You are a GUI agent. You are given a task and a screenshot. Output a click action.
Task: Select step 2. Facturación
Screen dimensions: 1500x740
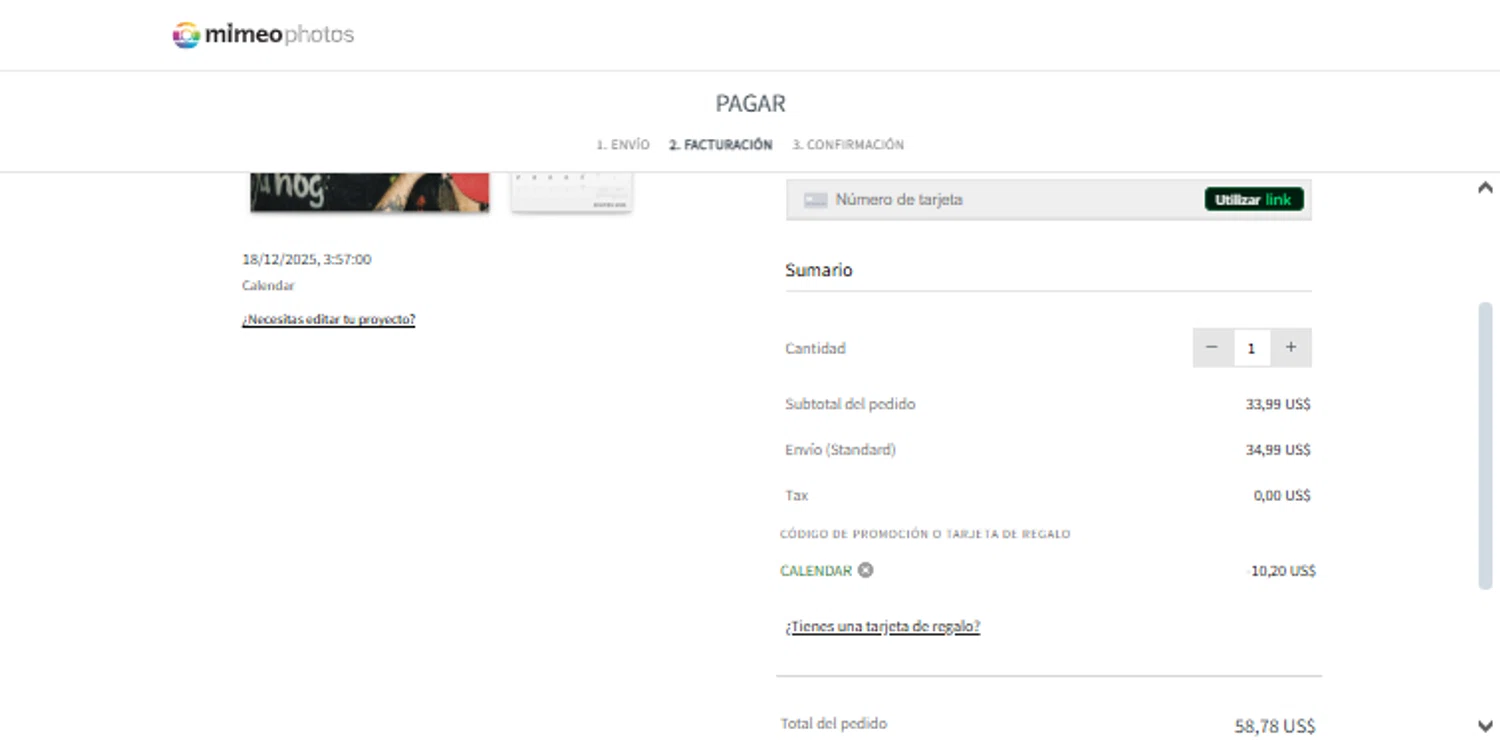coord(721,145)
